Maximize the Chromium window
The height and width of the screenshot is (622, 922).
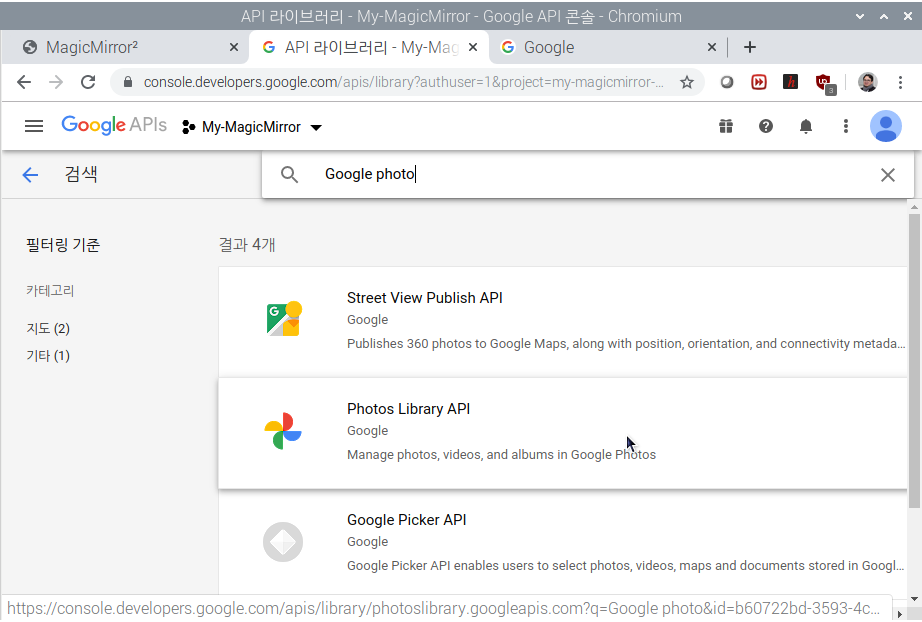point(884,16)
